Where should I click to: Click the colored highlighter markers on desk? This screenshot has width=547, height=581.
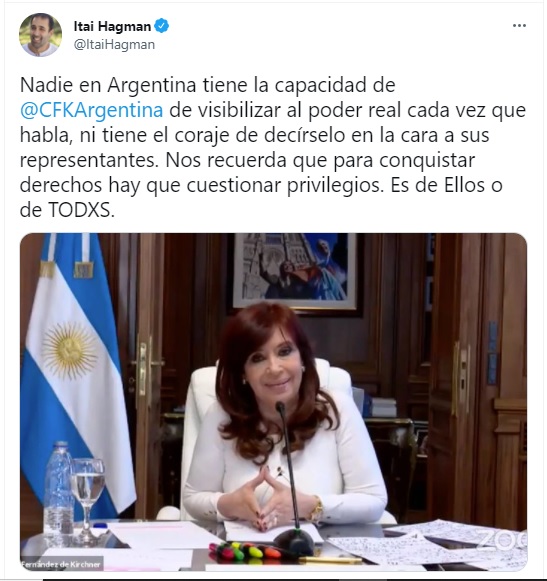click(245, 551)
